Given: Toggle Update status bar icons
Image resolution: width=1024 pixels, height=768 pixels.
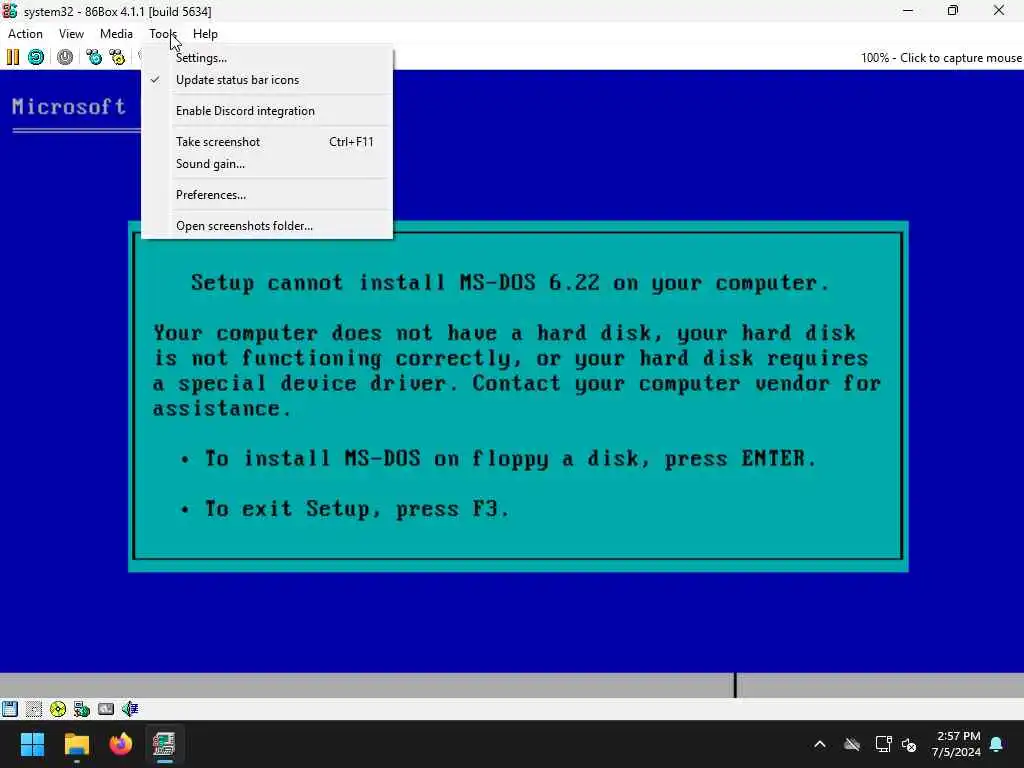Looking at the screenshot, I should [x=267, y=80].
